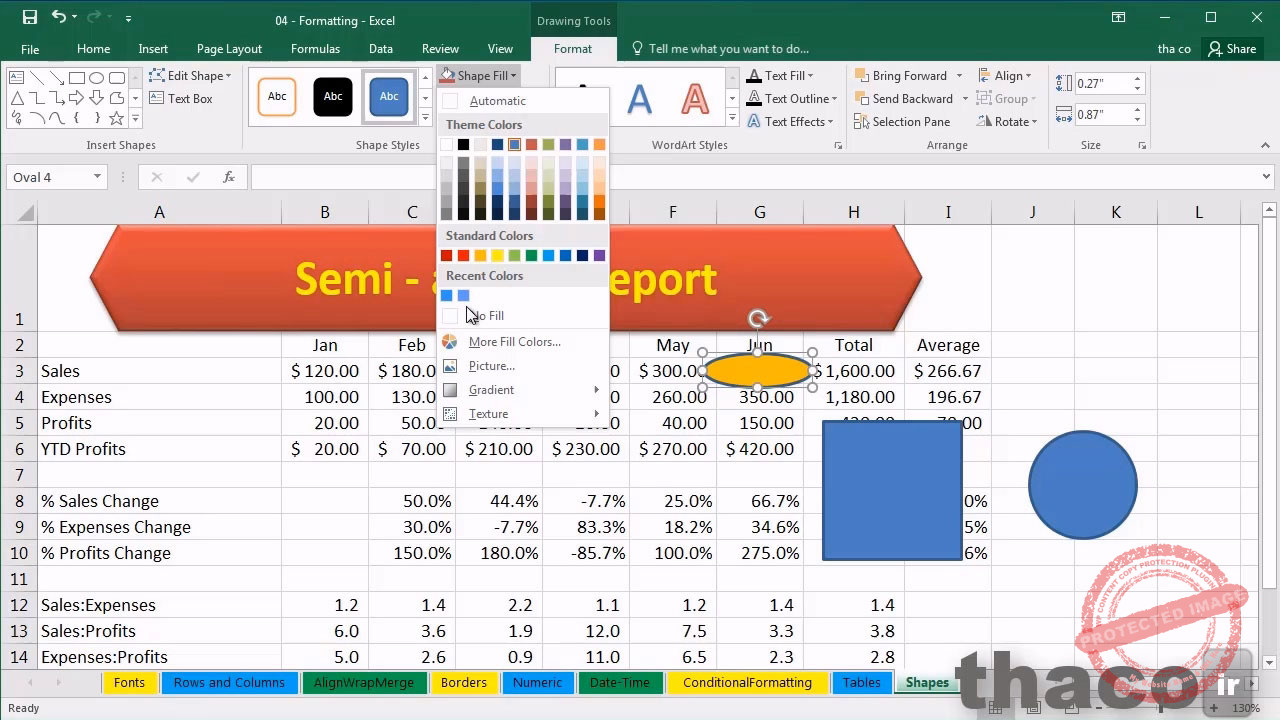Choose the Left Brace shape

76,117
